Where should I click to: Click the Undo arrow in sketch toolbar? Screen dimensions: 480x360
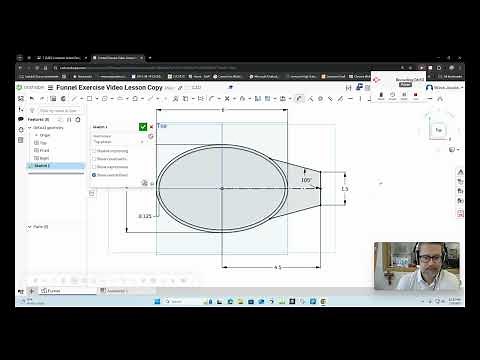32,99
